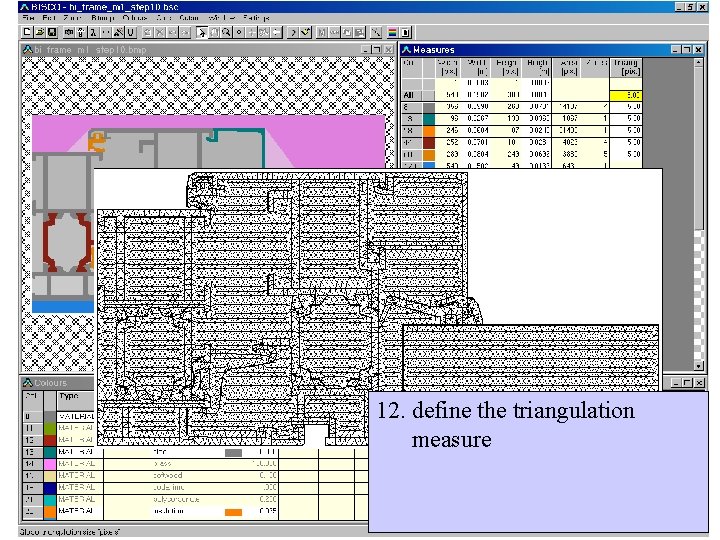Viewport: 720px width, 540px height.
Task: Activate the magnifying glass zoom tool
Action: point(226,32)
